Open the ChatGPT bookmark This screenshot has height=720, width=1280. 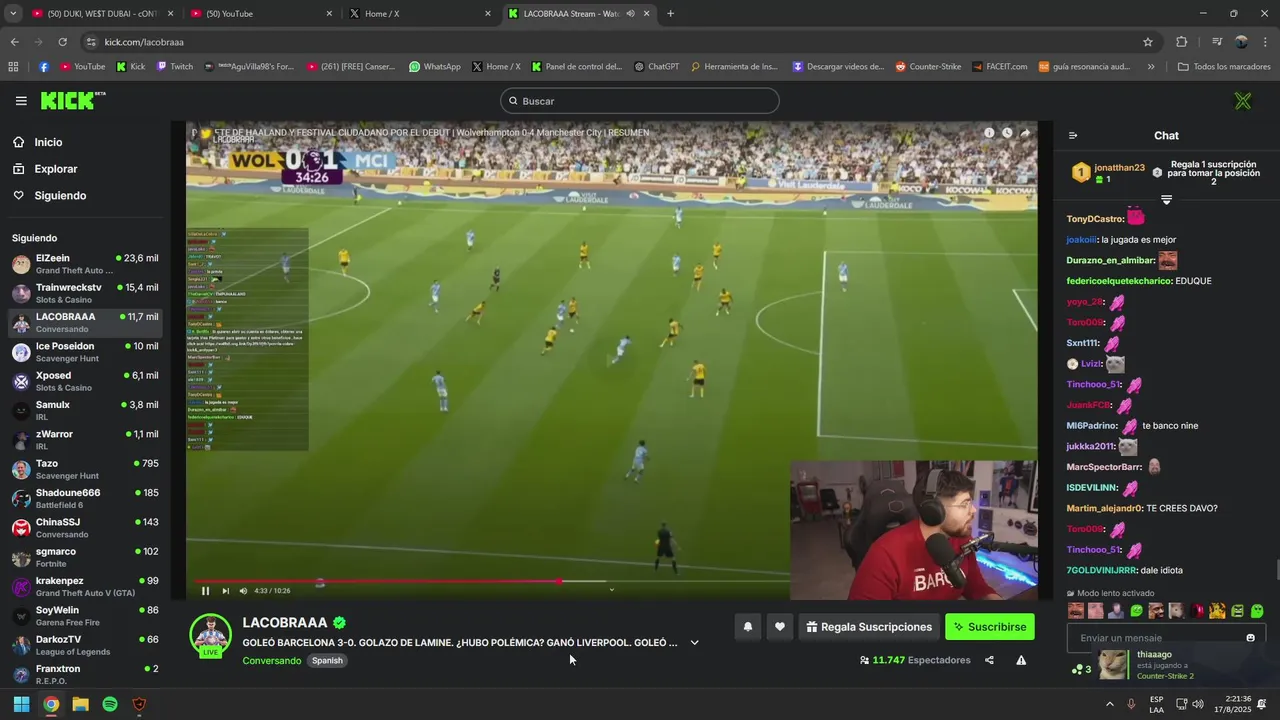pos(656,67)
